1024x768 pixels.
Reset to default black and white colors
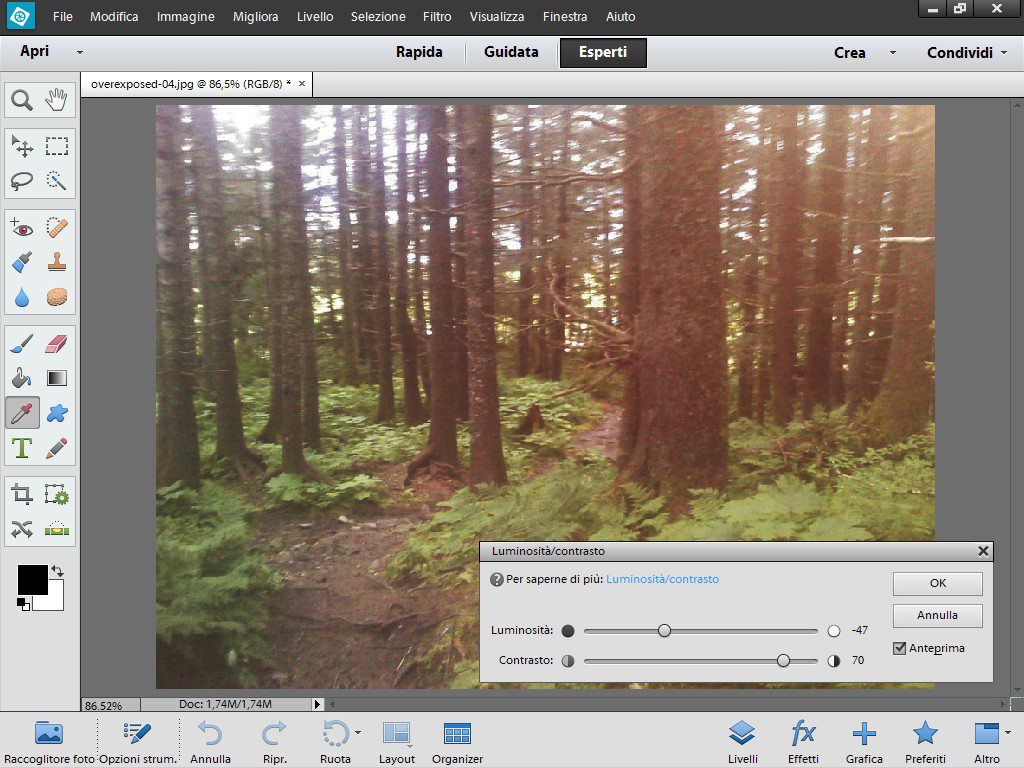pos(22,603)
